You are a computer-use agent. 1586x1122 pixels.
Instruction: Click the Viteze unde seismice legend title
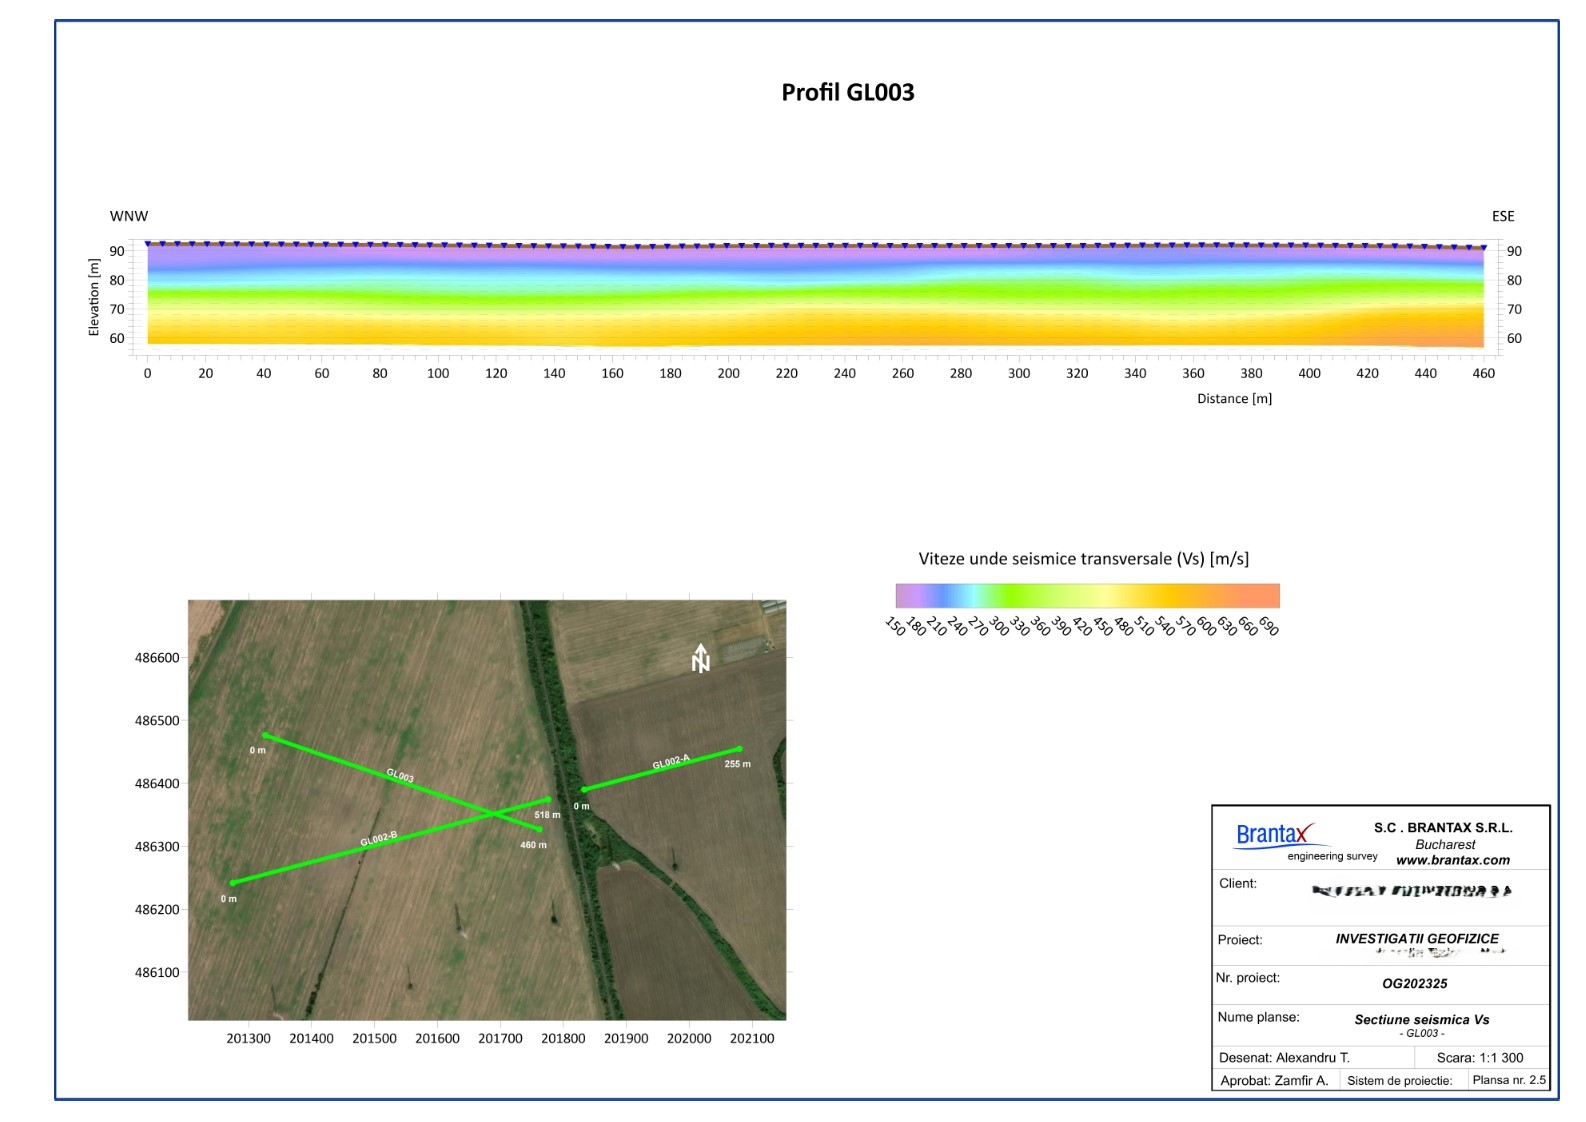[1083, 559]
